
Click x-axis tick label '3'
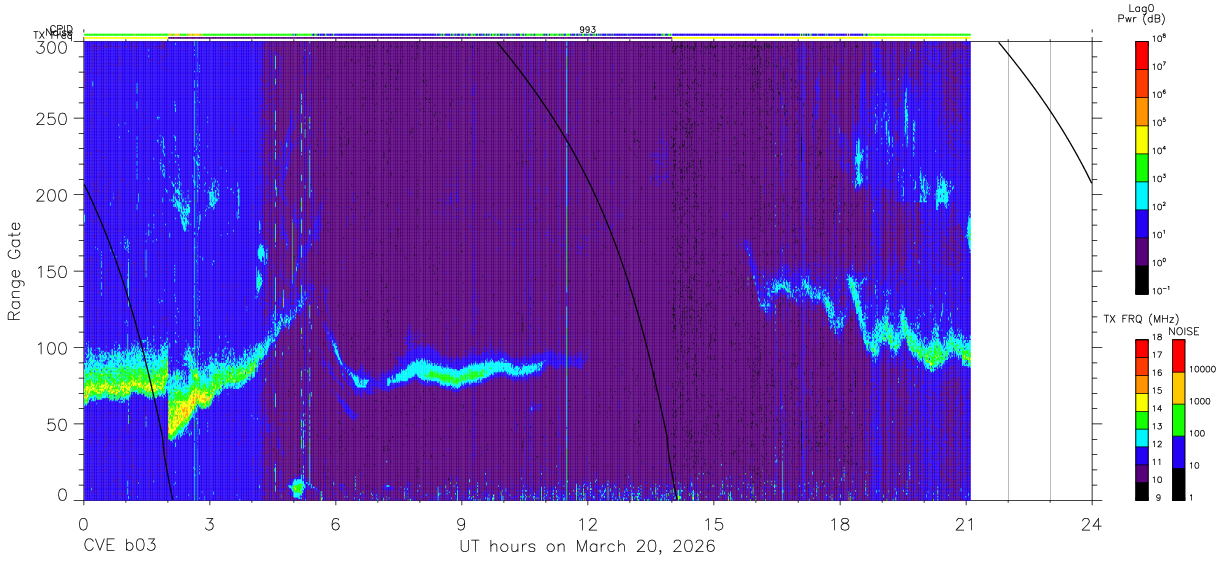[209, 524]
